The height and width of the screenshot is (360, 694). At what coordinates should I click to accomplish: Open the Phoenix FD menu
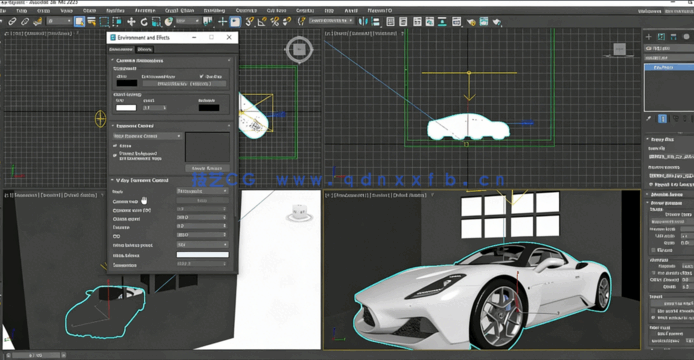[x=380, y=10]
